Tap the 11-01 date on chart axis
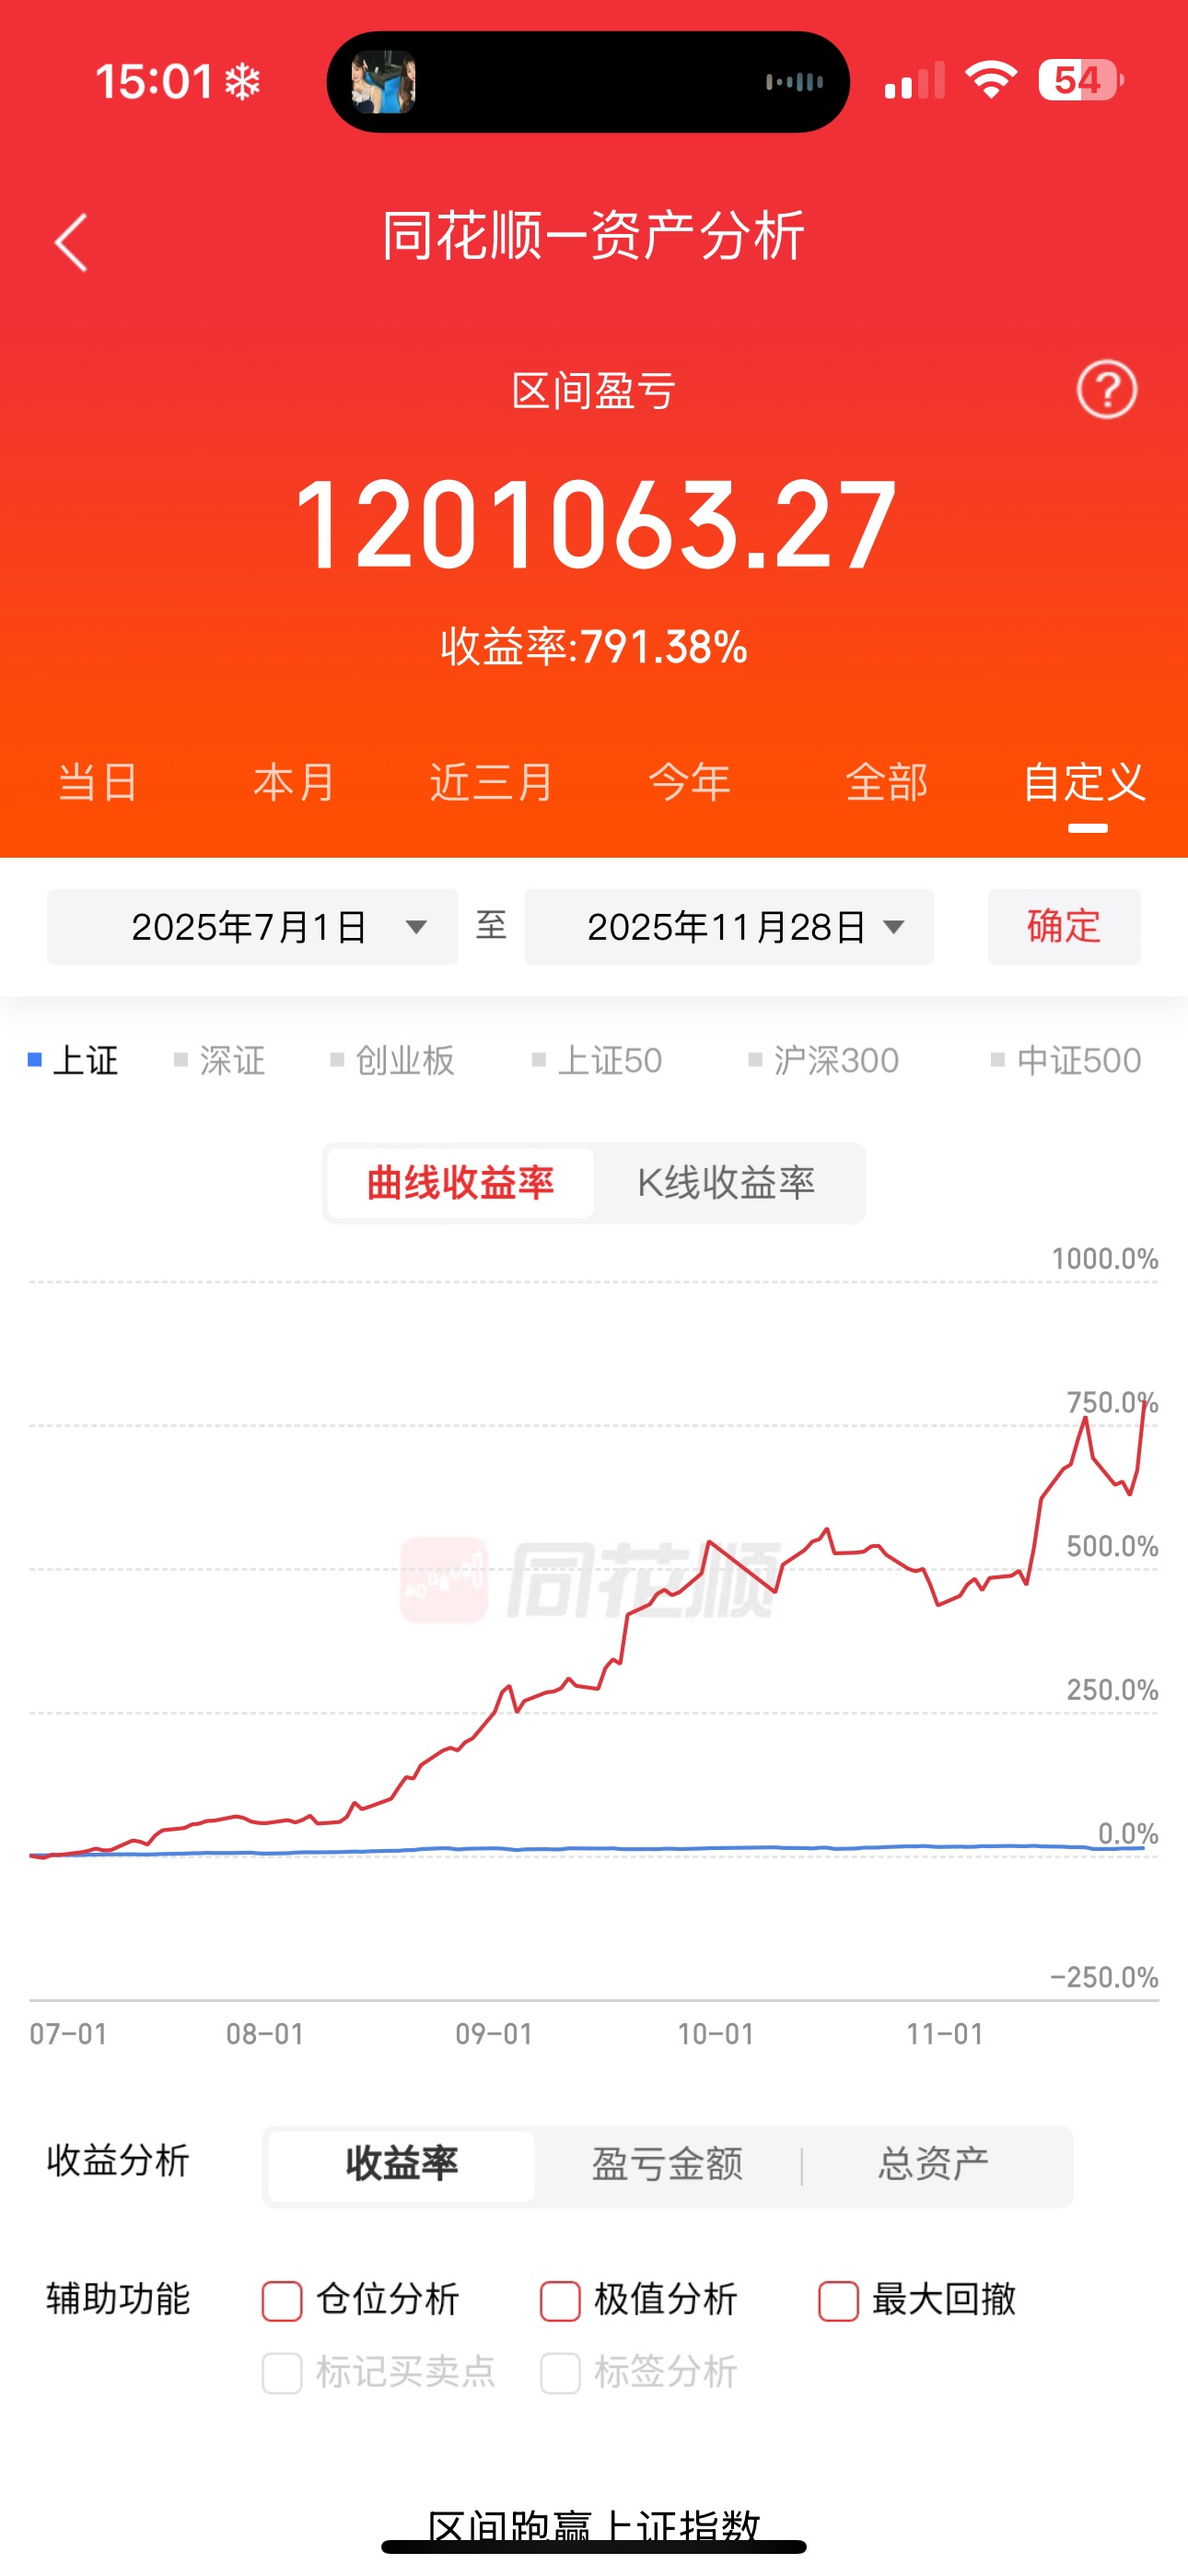 click(945, 2035)
